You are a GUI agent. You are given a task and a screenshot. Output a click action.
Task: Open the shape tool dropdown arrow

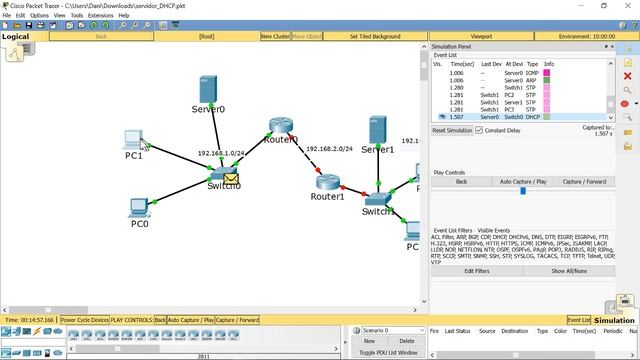click(x=636, y=104)
